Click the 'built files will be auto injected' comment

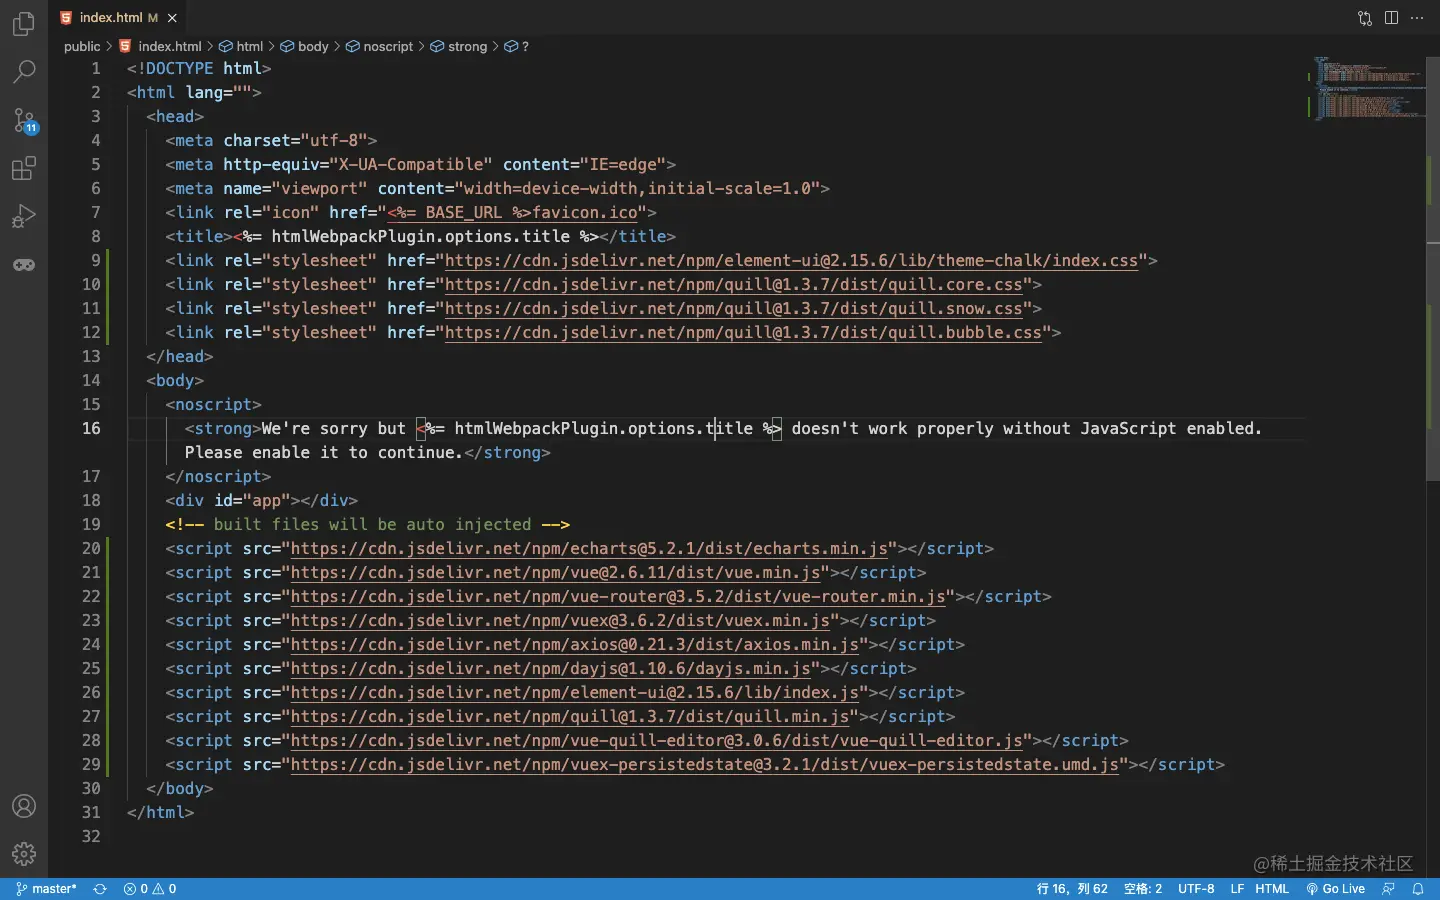(367, 525)
